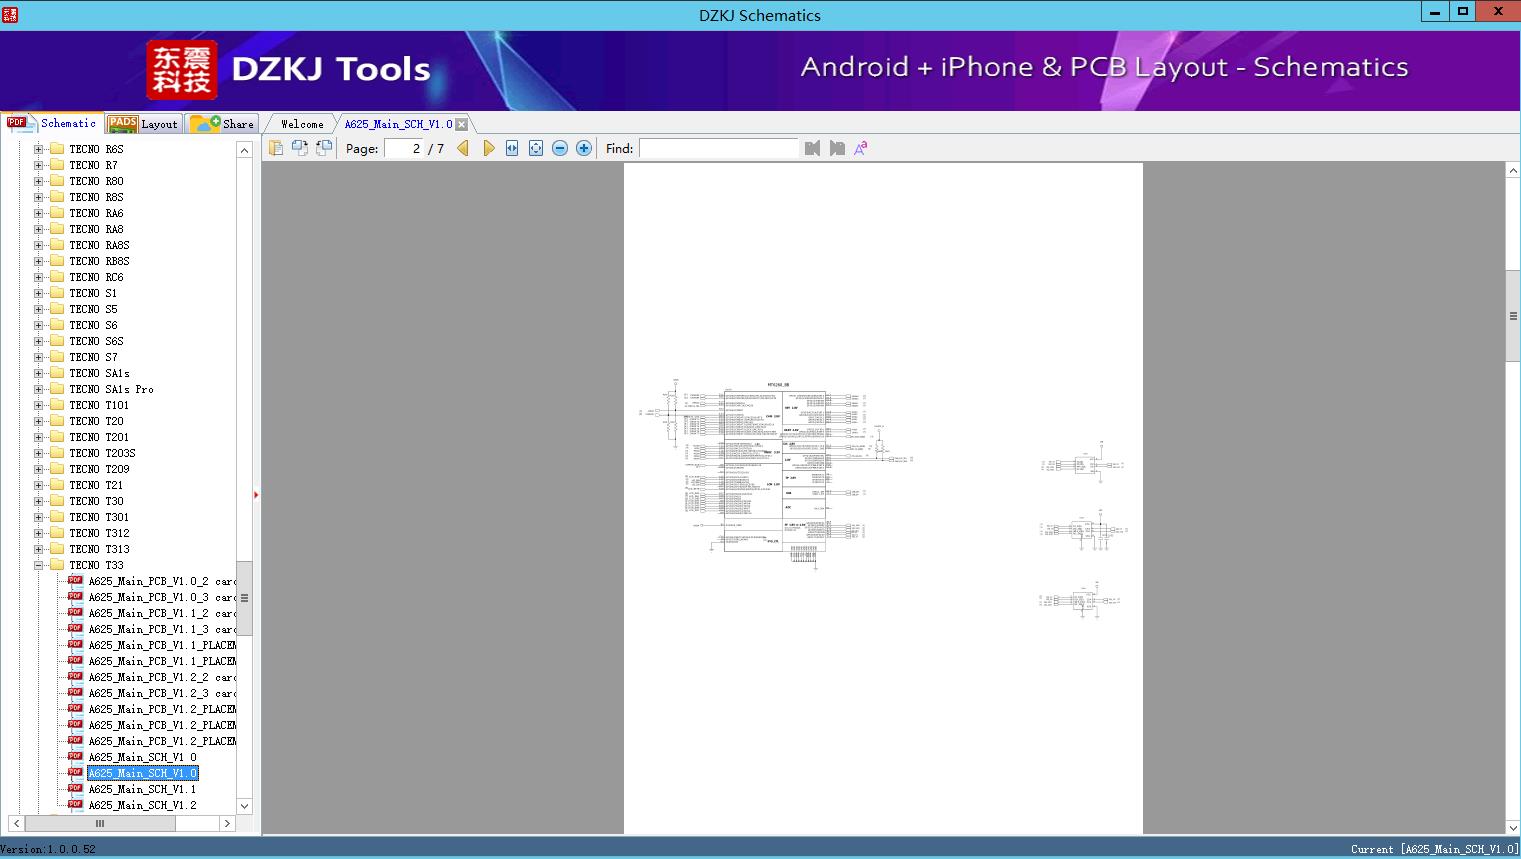Collapse the TECNO T33 folder
Screen dimensions: 1521x859
click(x=39, y=565)
